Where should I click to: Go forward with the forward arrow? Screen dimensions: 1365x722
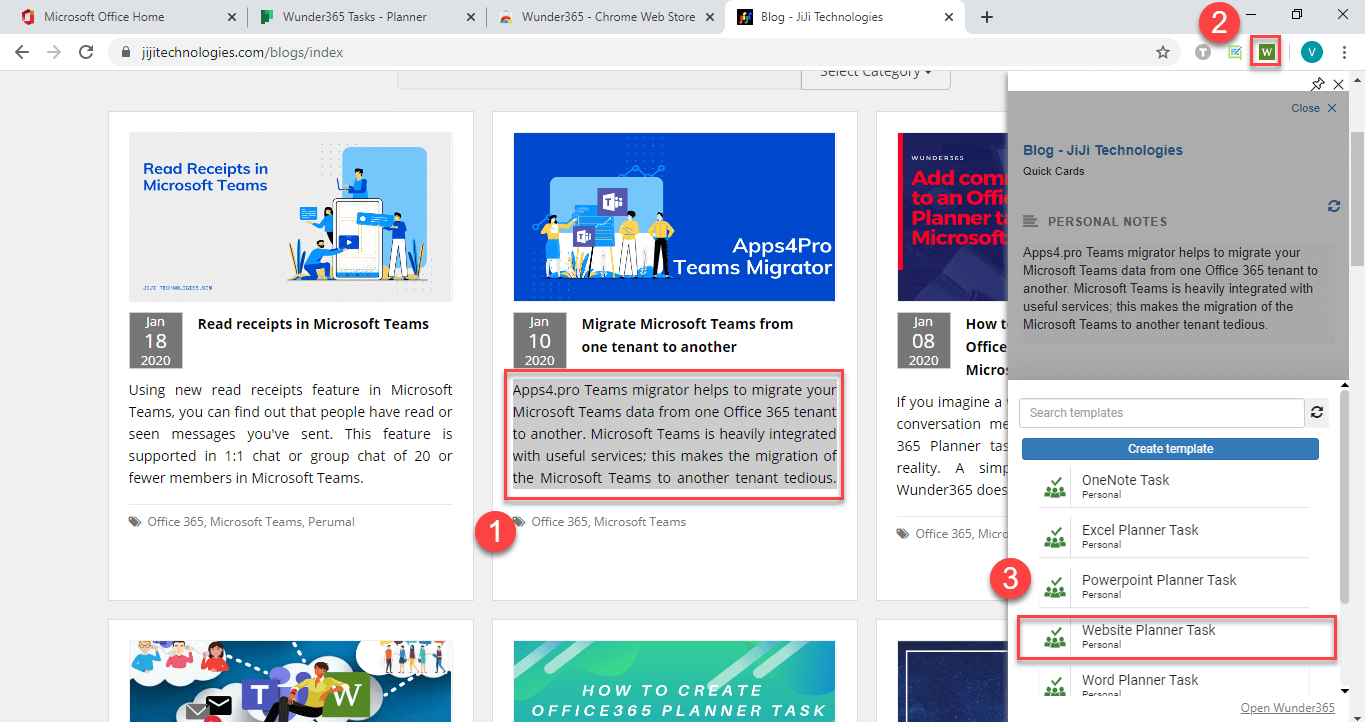point(54,52)
